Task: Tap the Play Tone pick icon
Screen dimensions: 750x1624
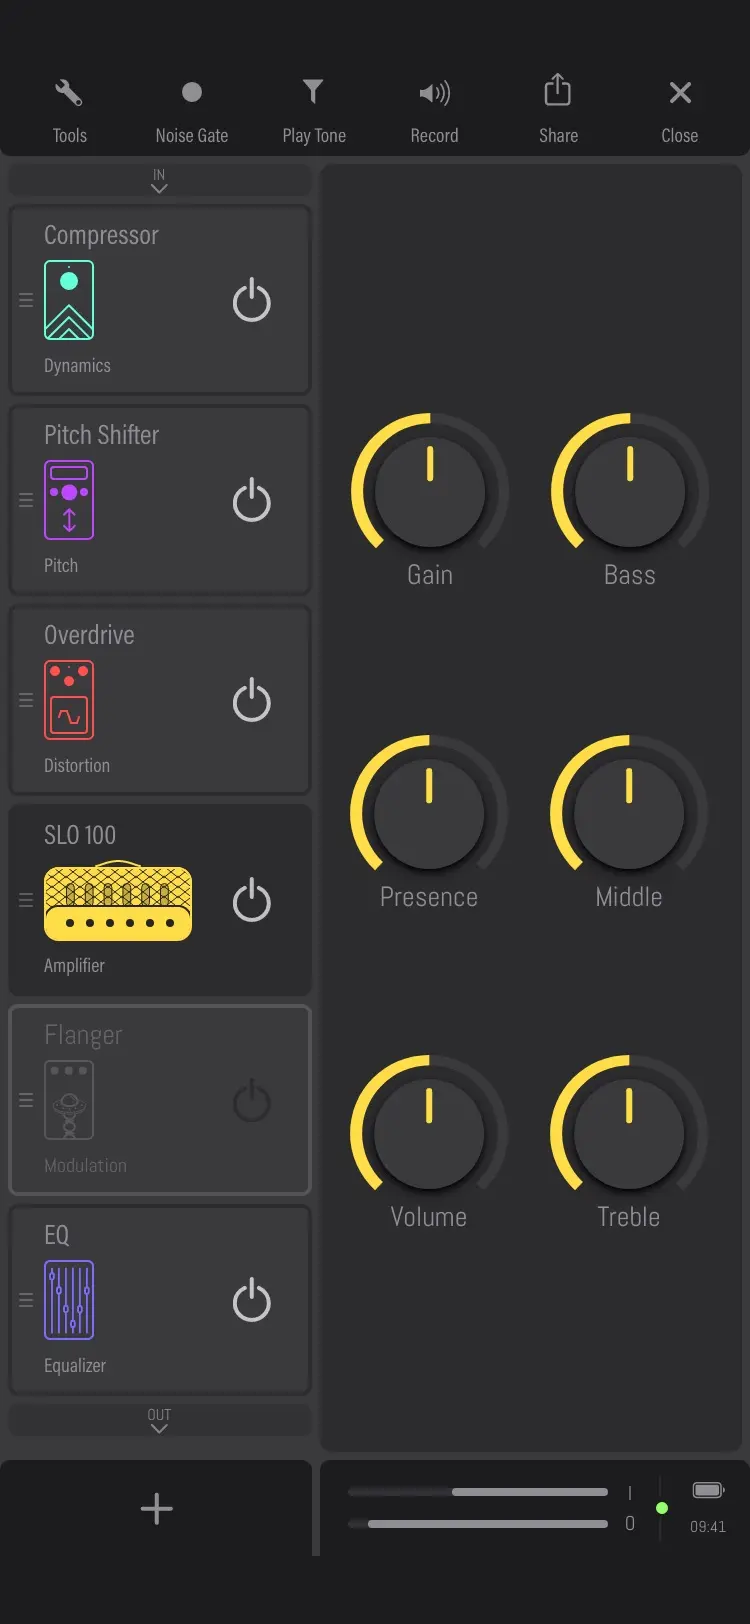Action: click(x=313, y=92)
